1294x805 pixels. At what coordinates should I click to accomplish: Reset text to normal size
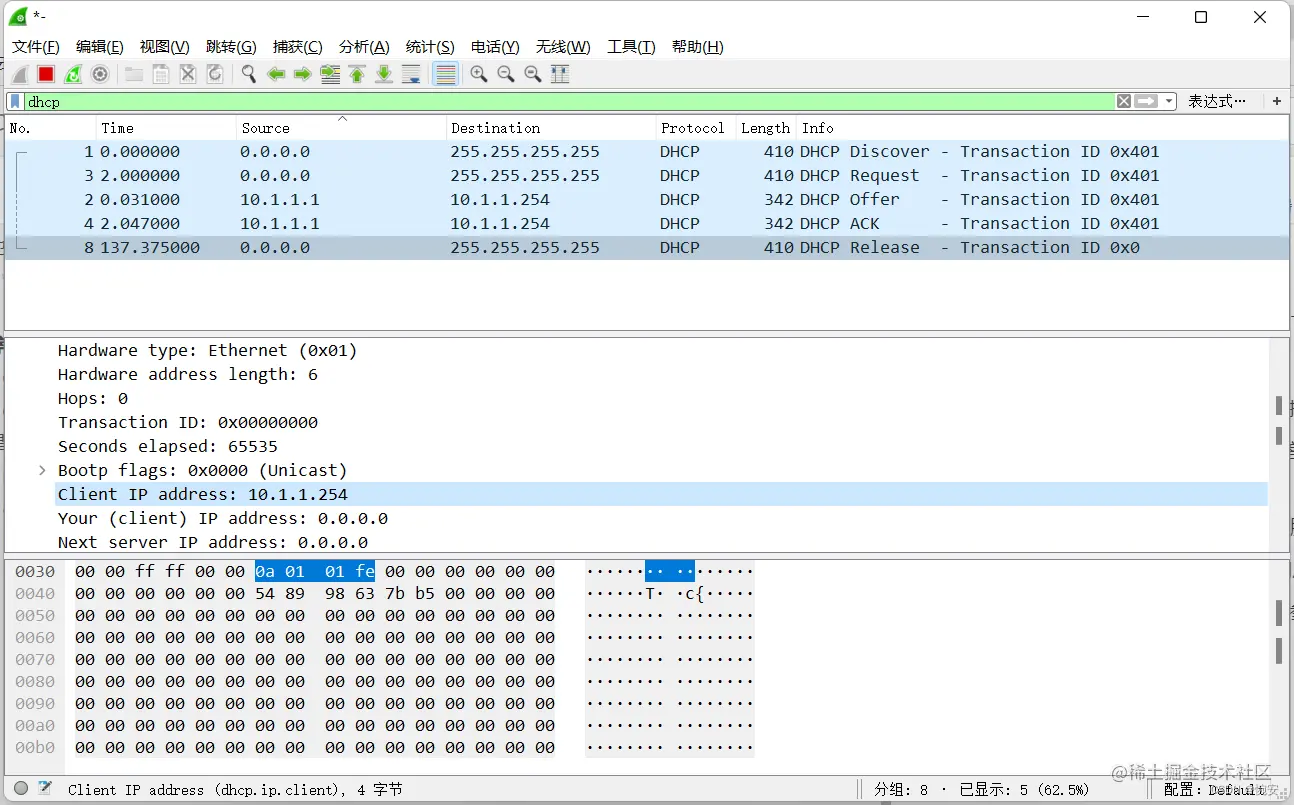click(533, 74)
